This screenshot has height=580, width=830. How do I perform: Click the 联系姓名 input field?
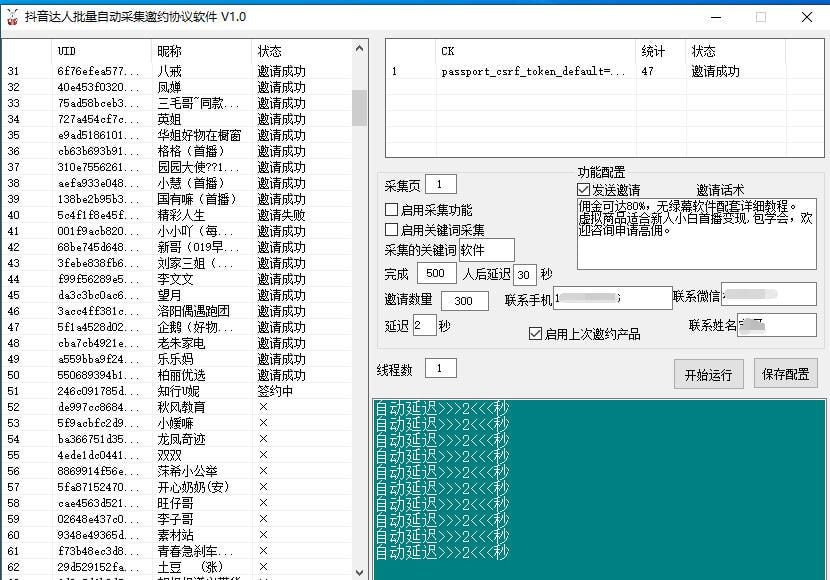(x=777, y=324)
